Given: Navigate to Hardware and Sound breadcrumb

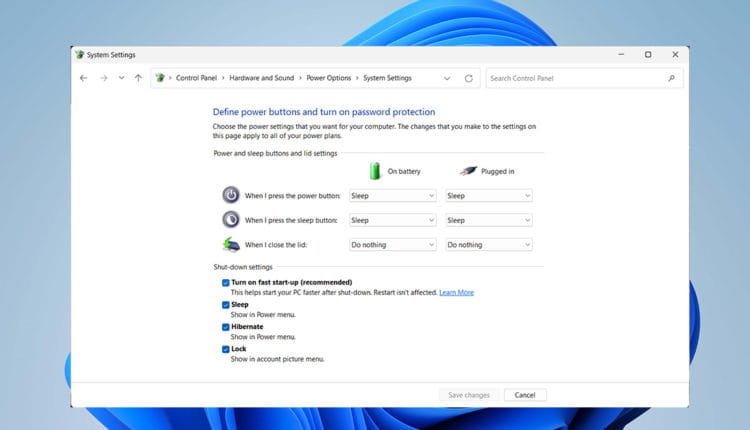Looking at the screenshot, I should point(262,78).
